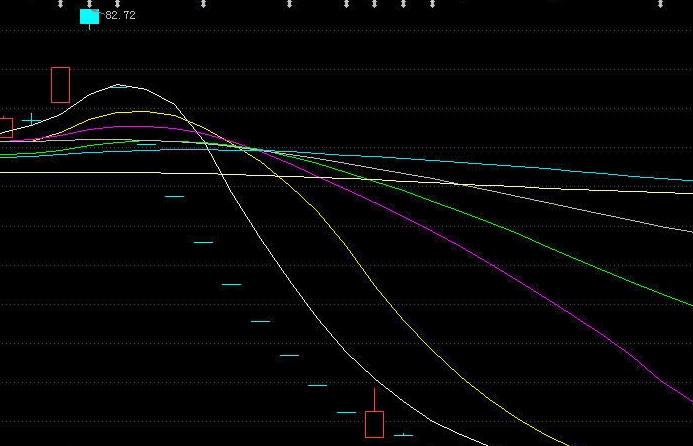
Task: Click the cyan bar just left of bottom red candlestick
Action: click(x=346, y=412)
